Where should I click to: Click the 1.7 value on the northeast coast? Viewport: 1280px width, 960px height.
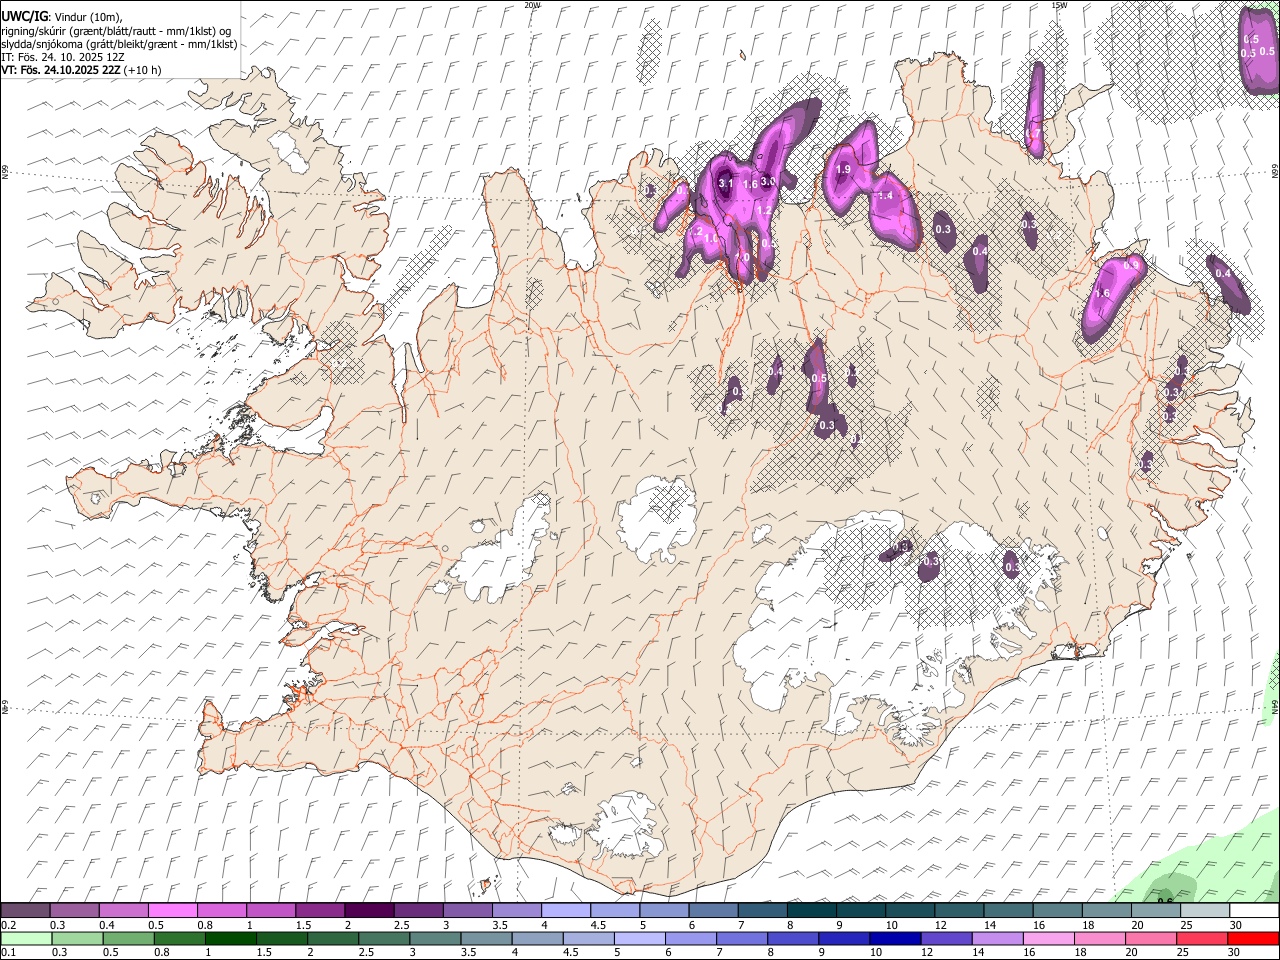pyautogui.click(x=1035, y=132)
